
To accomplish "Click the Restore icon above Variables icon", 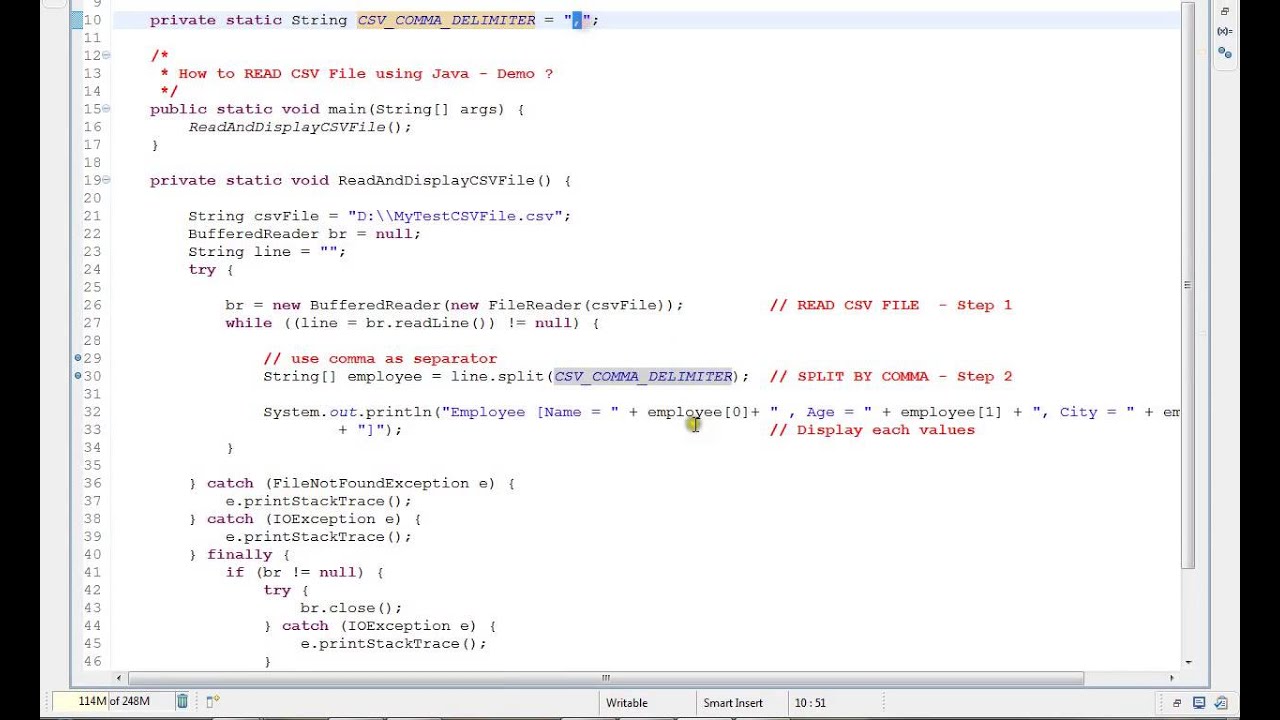I will click(x=1224, y=11).
